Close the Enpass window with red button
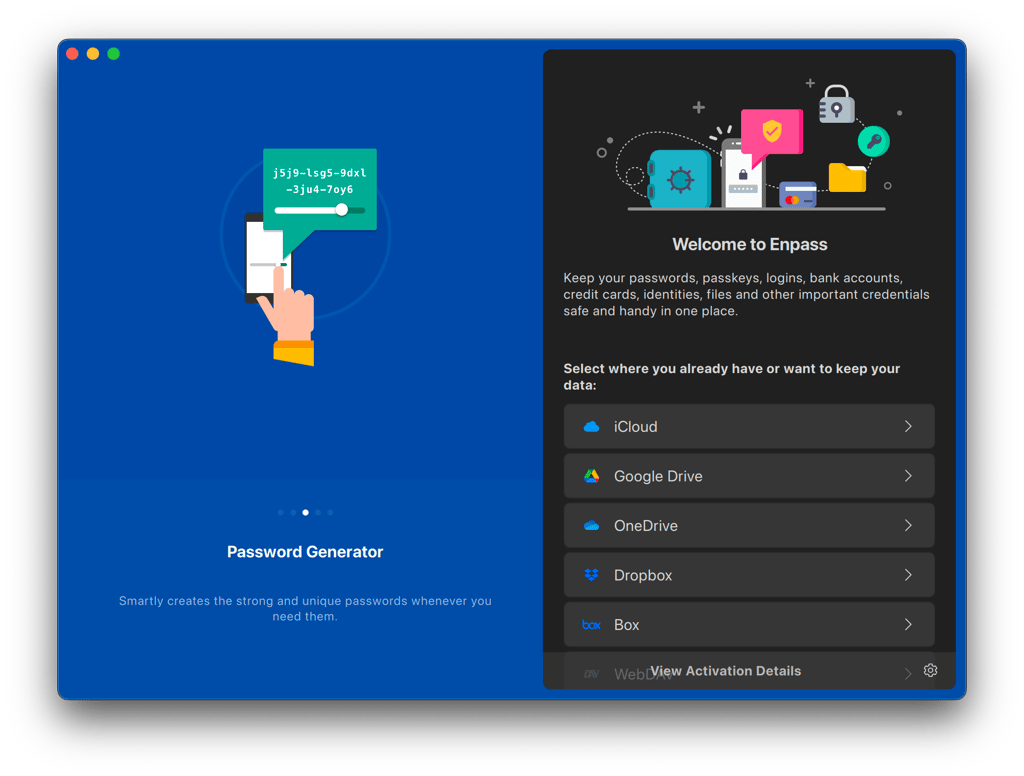Image resolution: width=1024 pixels, height=776 pixels. tap(72, 54)
